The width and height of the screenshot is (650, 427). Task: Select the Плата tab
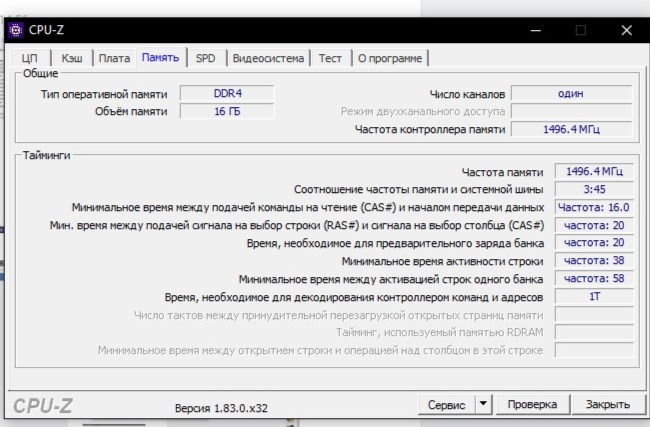tap(114, 59)
